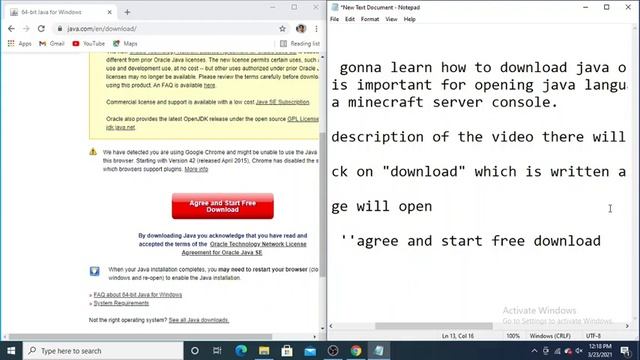Open the Java SE Subscription link
Screen dimensions: 640x360
coord(282,102)
